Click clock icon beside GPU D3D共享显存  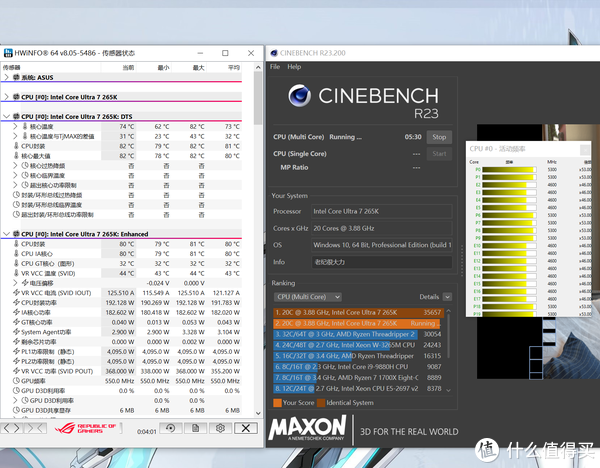coord(16,410)
